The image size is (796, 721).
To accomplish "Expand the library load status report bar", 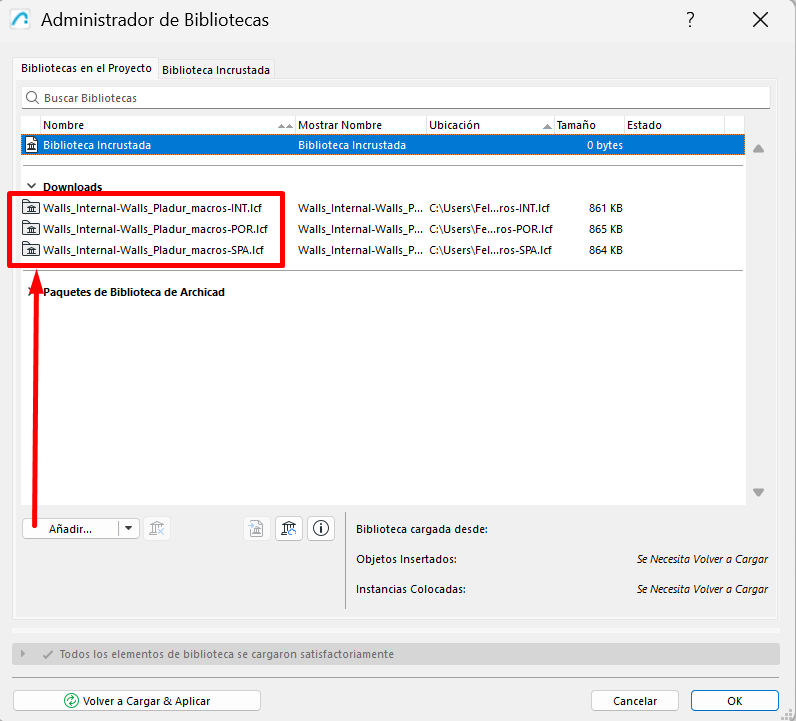I will click(x=23, y=654).
